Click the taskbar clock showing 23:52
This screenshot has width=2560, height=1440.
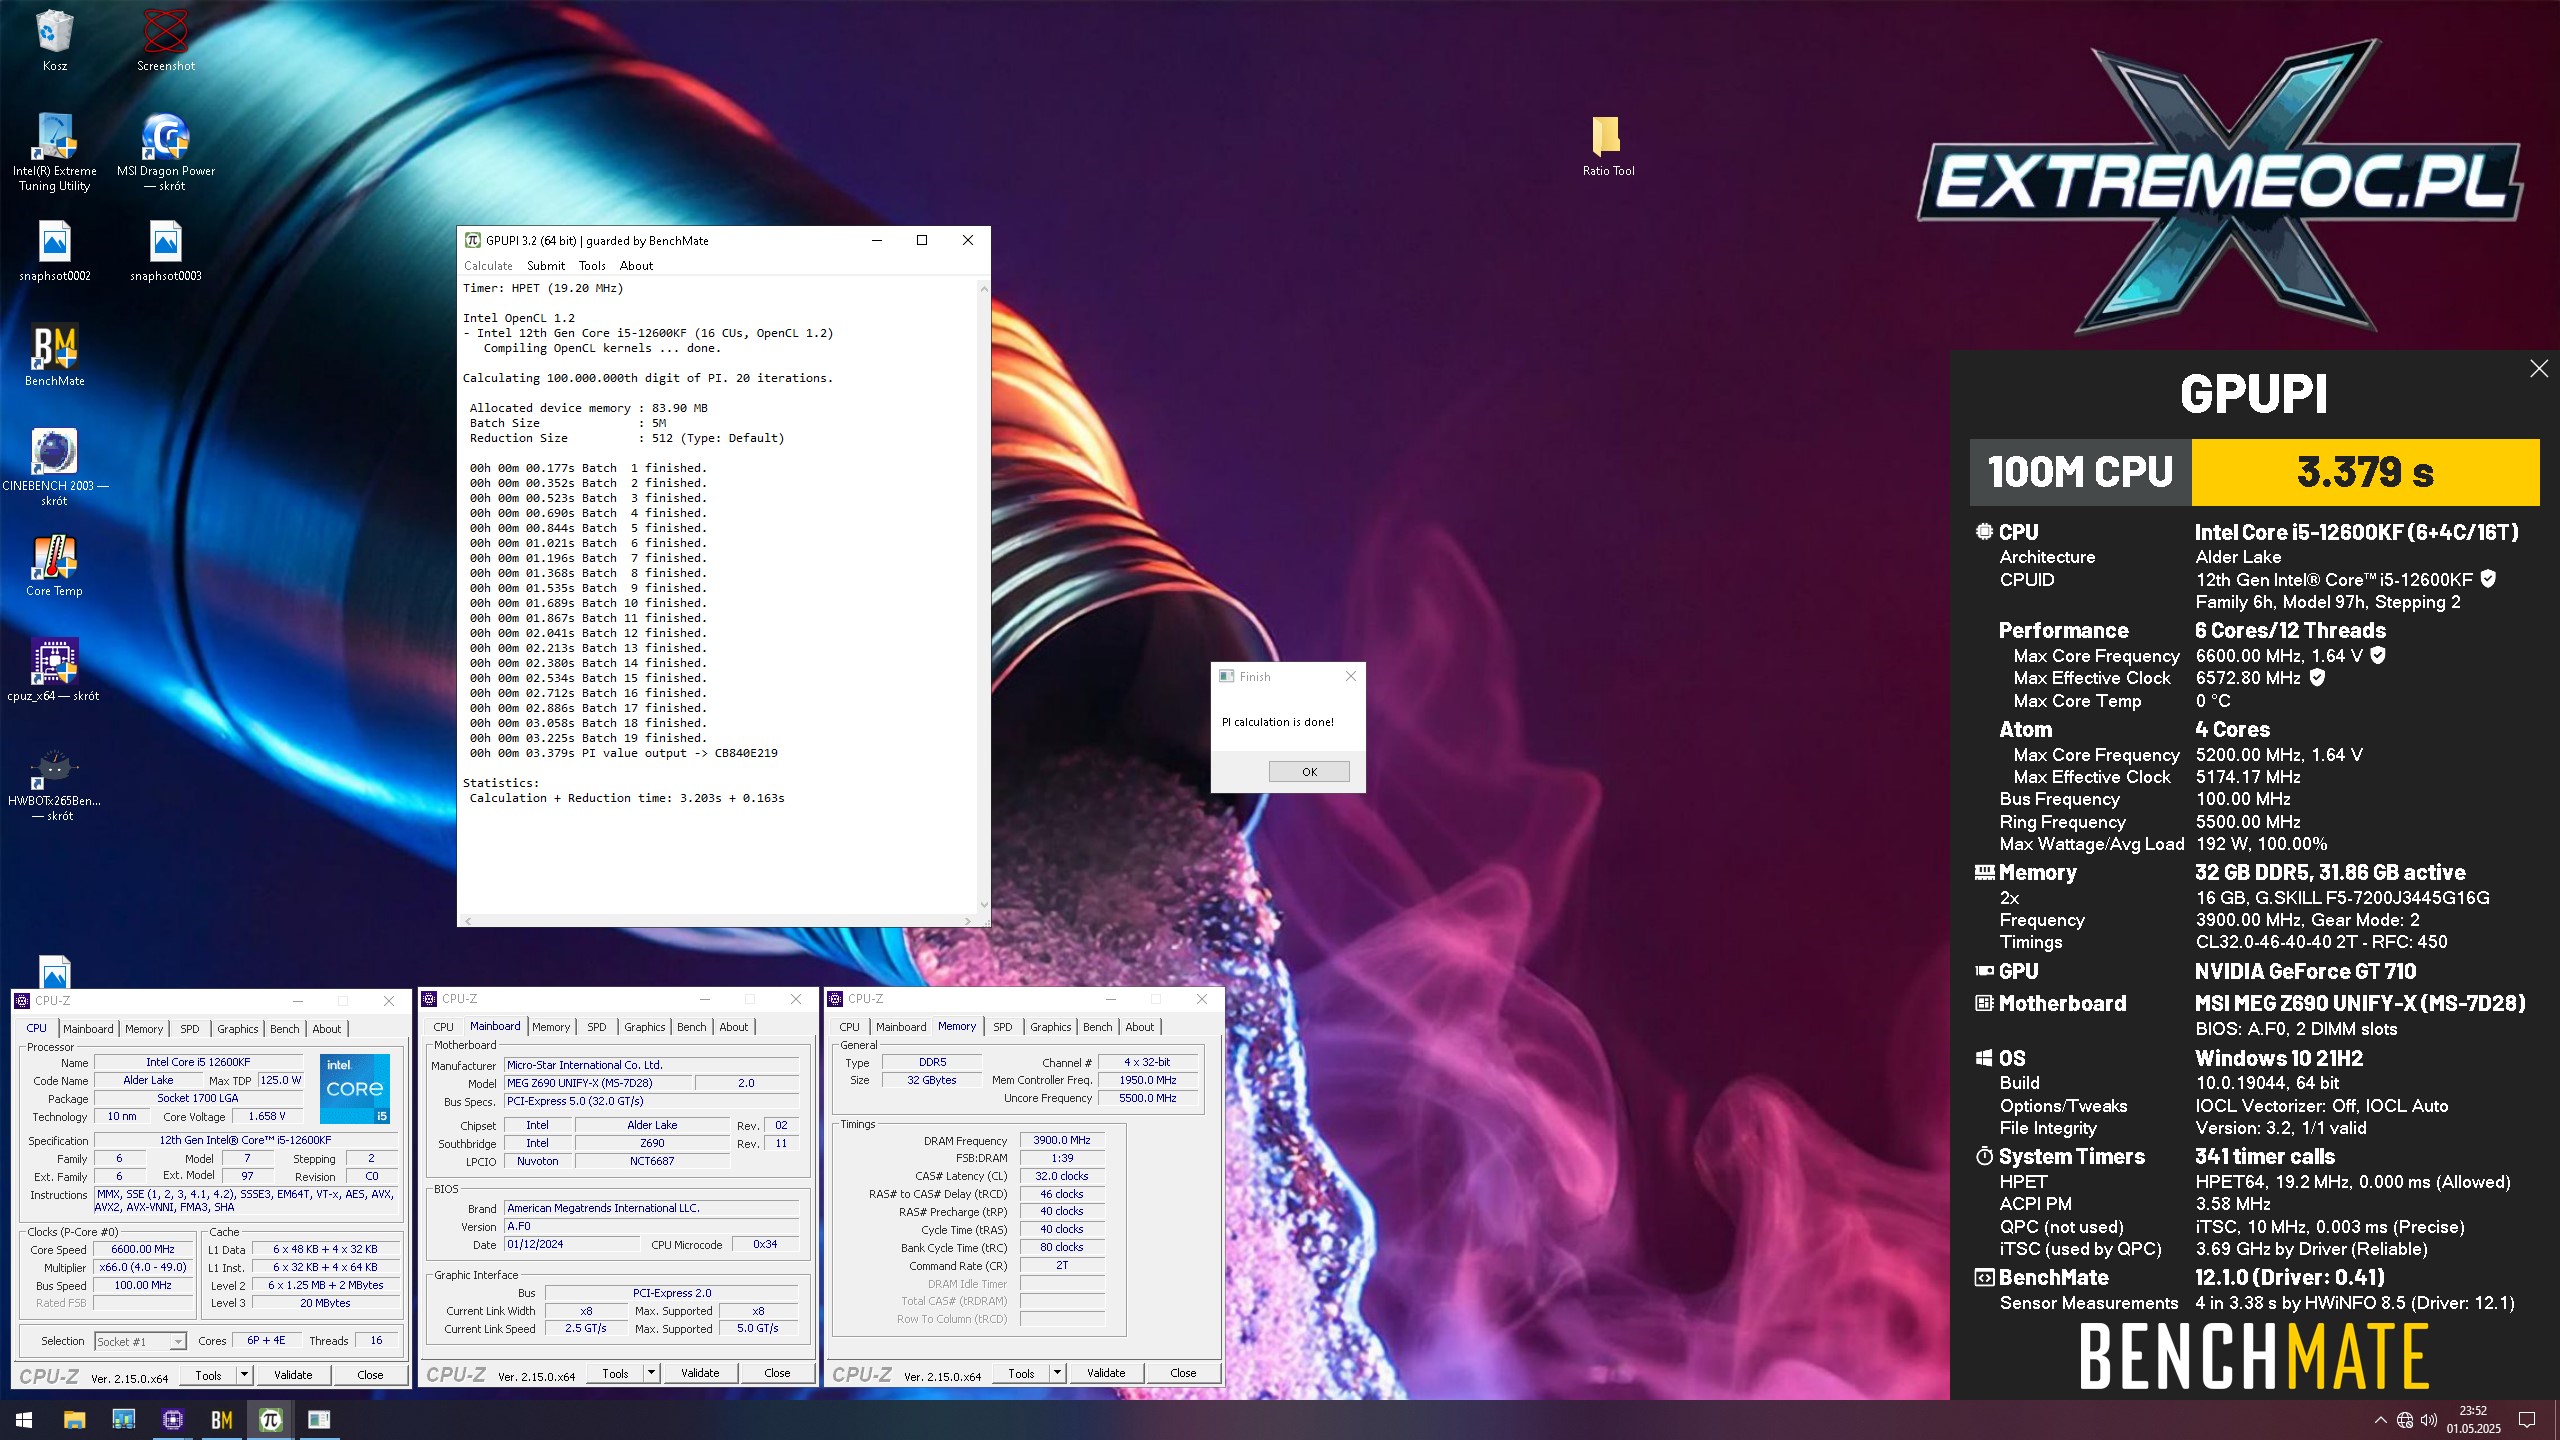tap(2473, 1420)
